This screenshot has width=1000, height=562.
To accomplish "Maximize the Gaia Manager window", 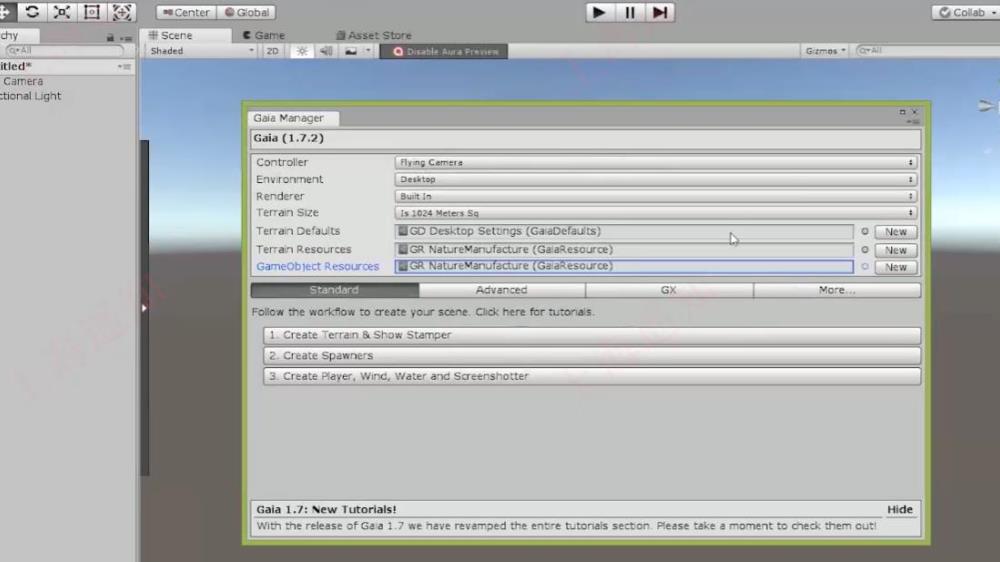I will point(902,112).
